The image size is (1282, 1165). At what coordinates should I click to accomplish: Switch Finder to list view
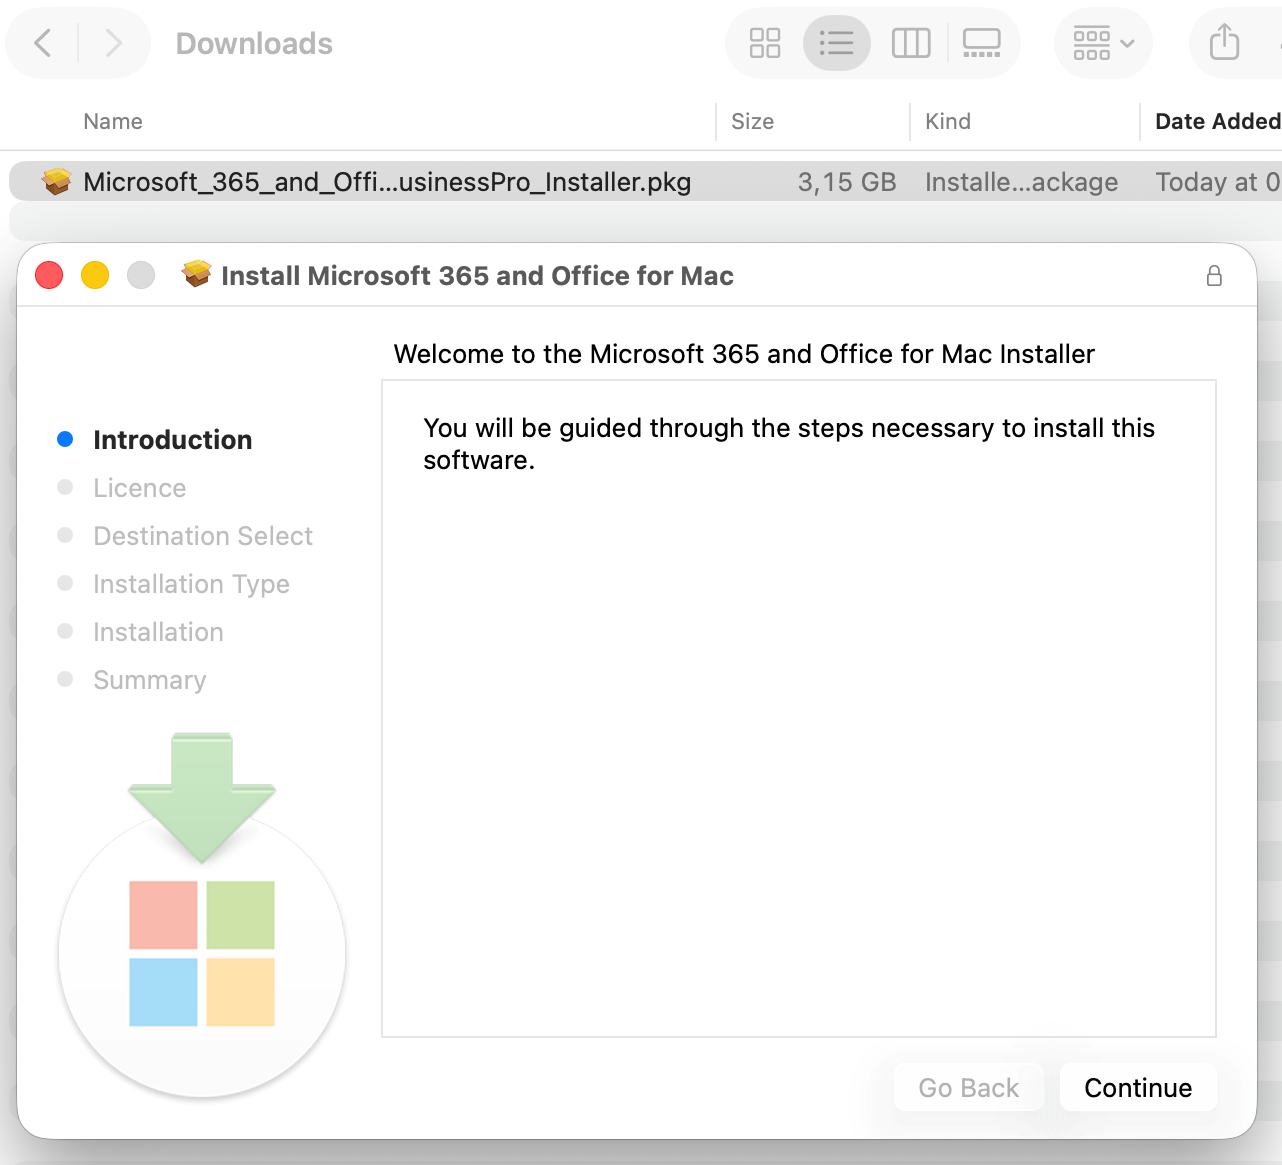[x=836, y=43]
